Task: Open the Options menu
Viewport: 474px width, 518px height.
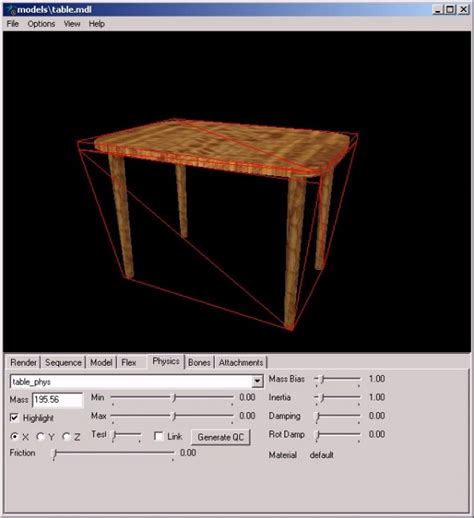Action: coord(41,24)
